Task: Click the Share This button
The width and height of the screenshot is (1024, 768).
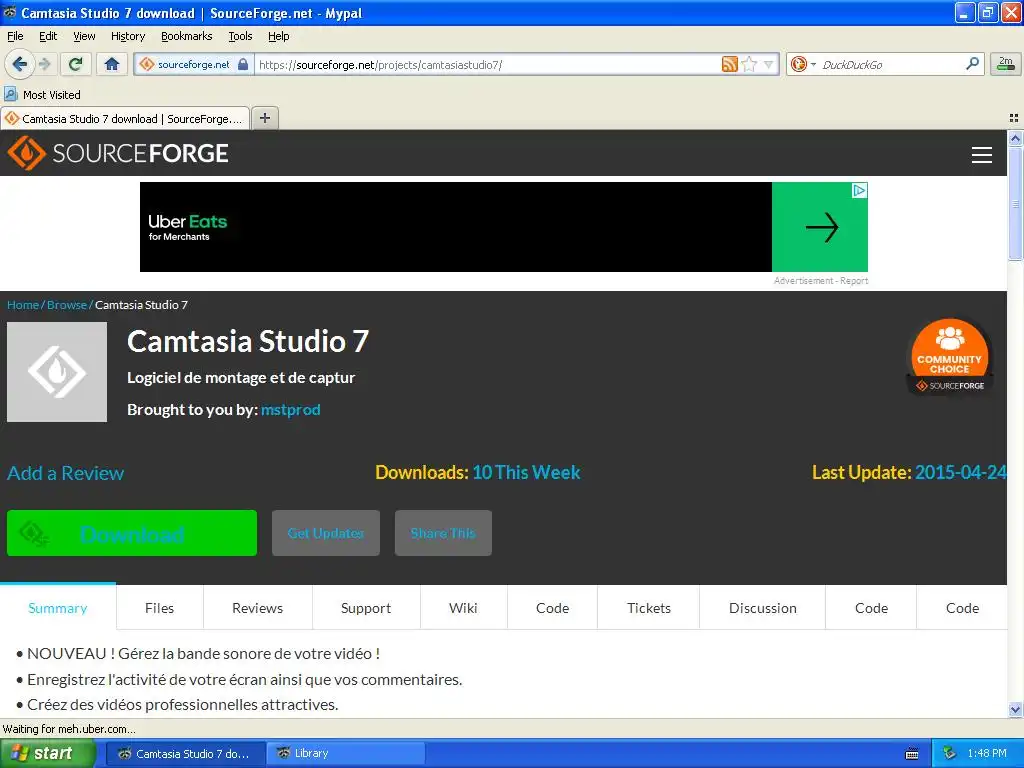Action: click(443, 533)
